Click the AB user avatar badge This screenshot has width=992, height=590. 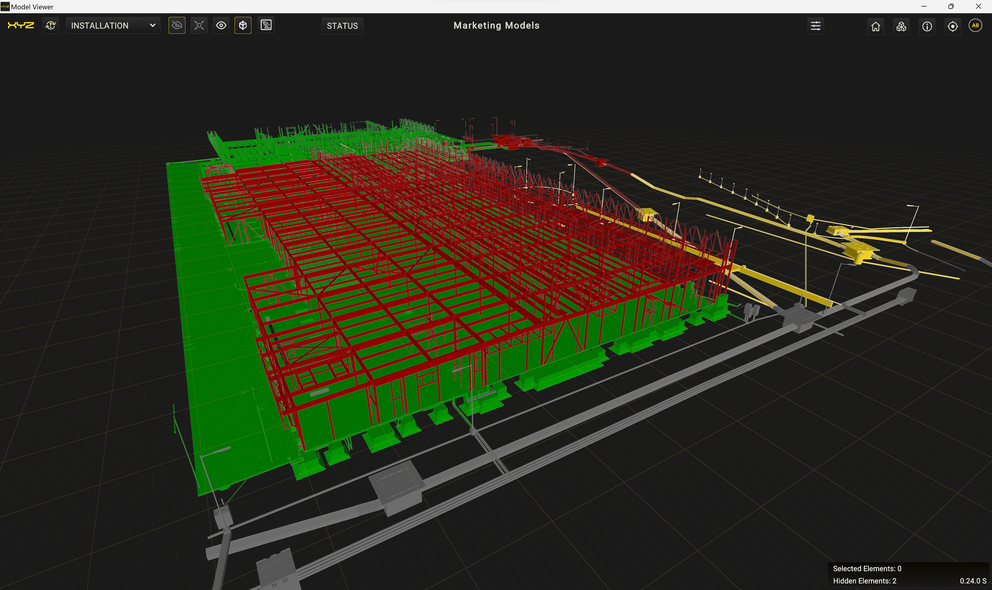click(x=975, y=26)
